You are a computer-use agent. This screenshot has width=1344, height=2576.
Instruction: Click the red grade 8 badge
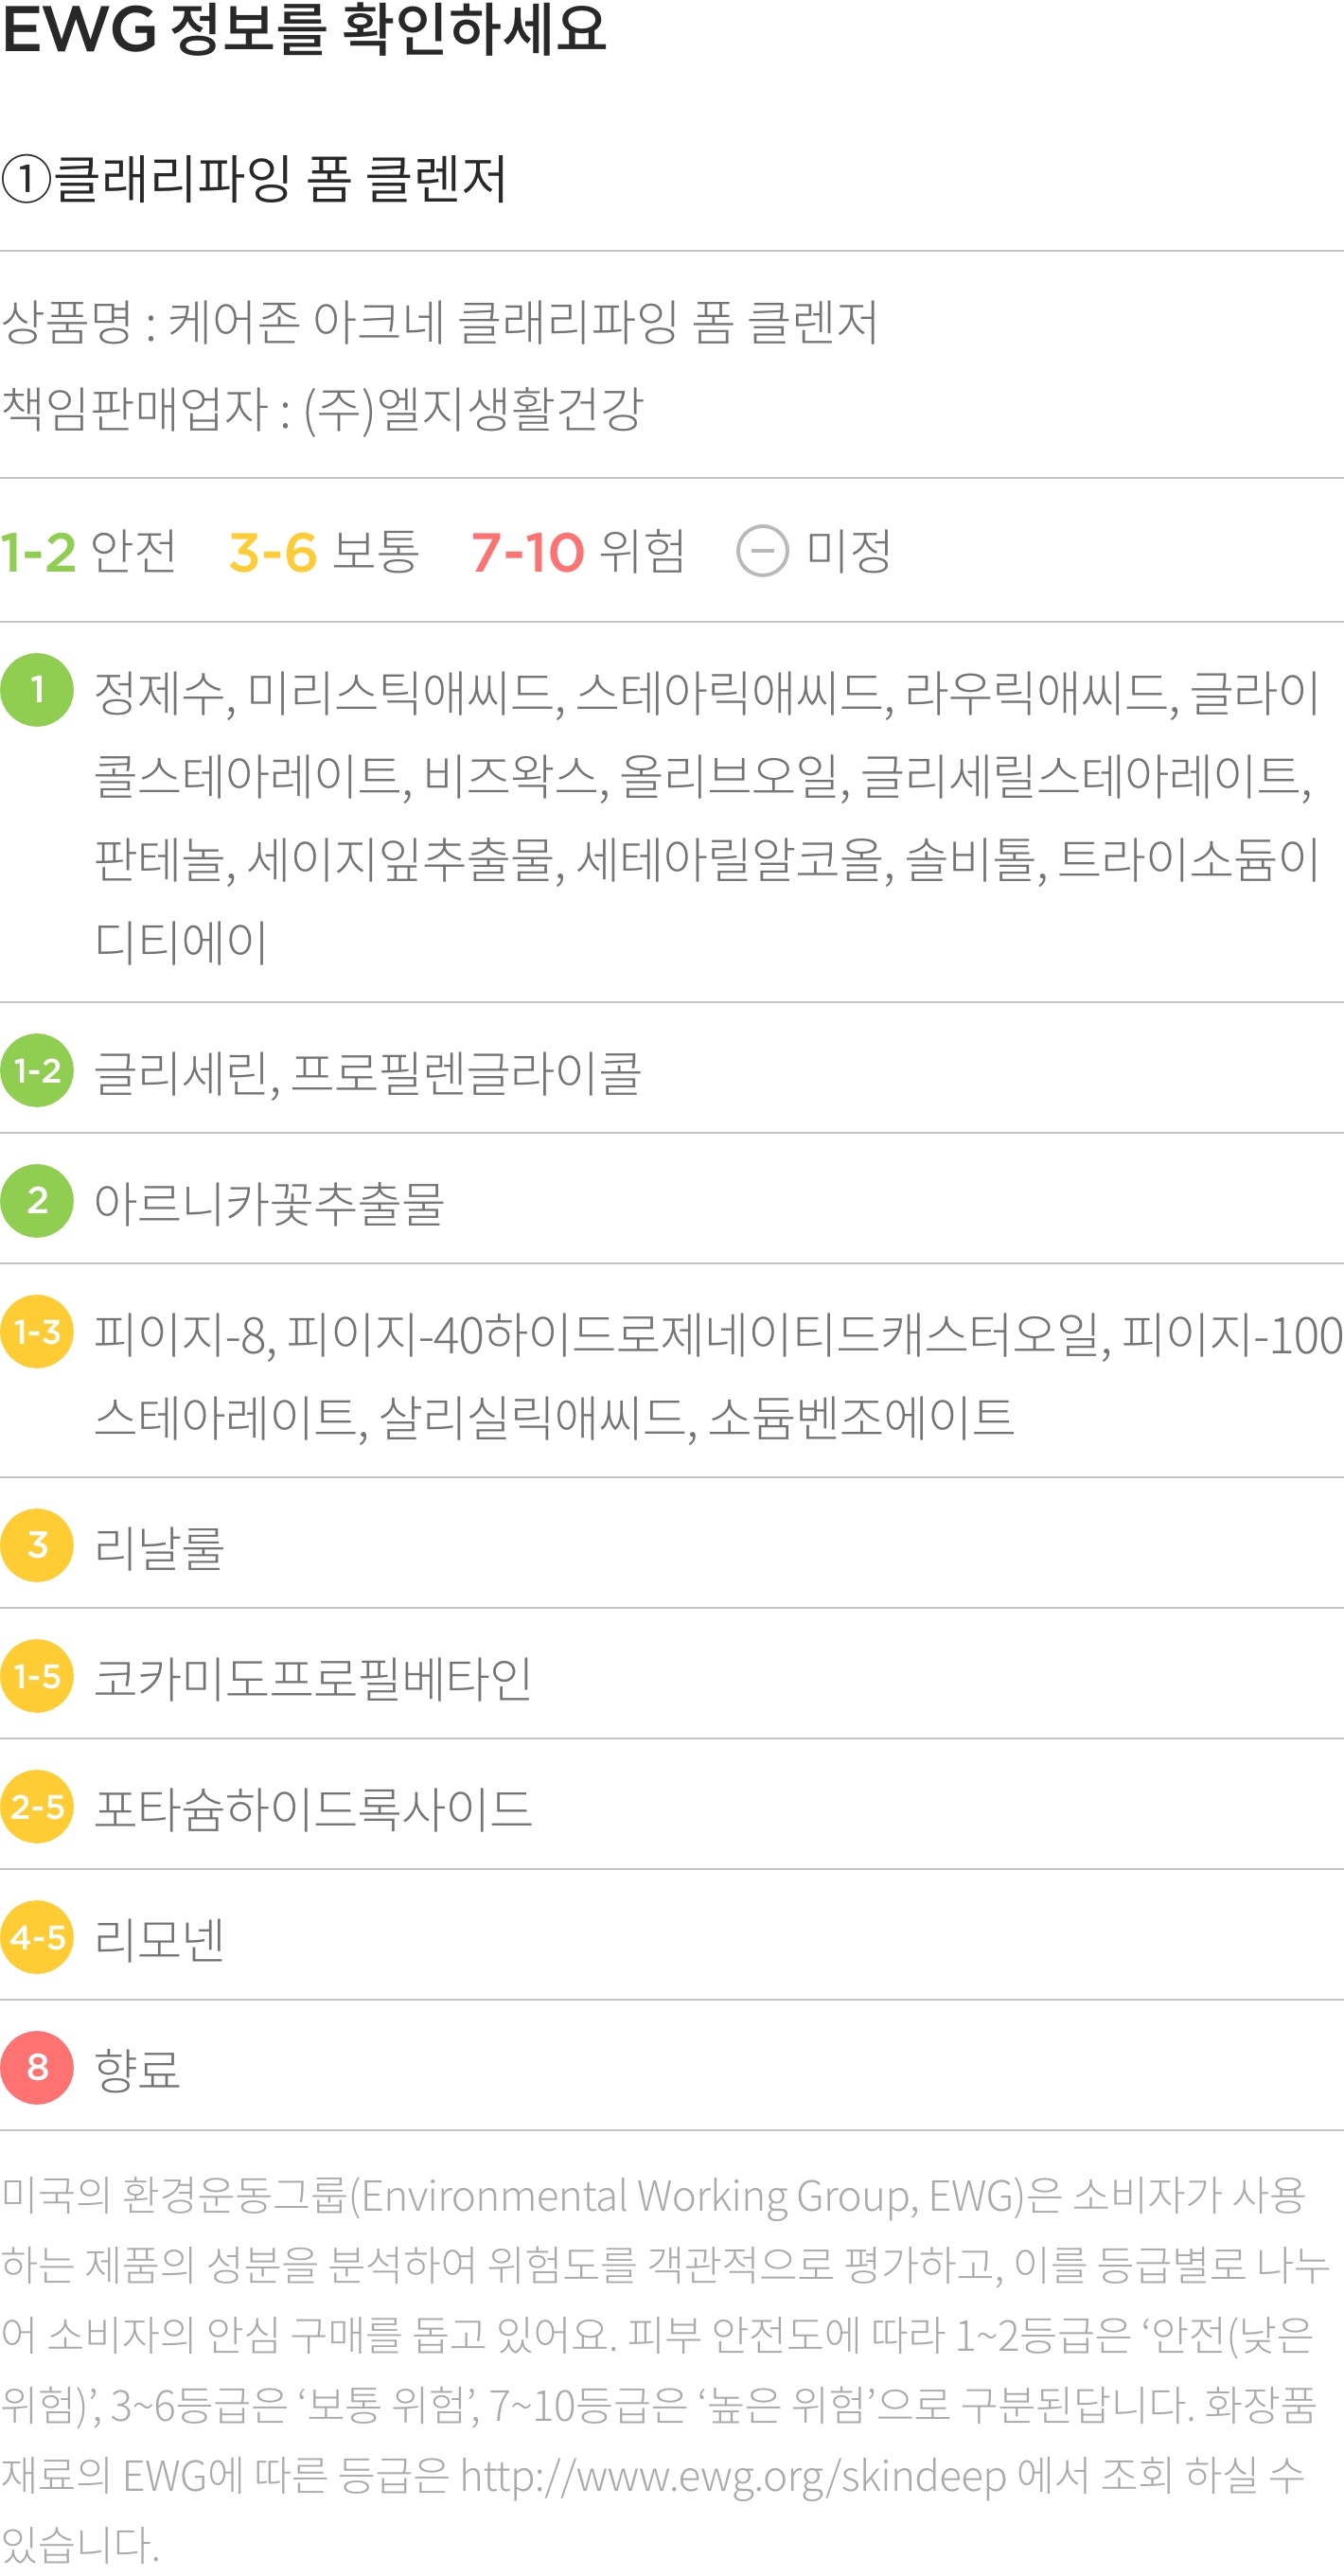pyautogui.click(x=37, y=2068)
